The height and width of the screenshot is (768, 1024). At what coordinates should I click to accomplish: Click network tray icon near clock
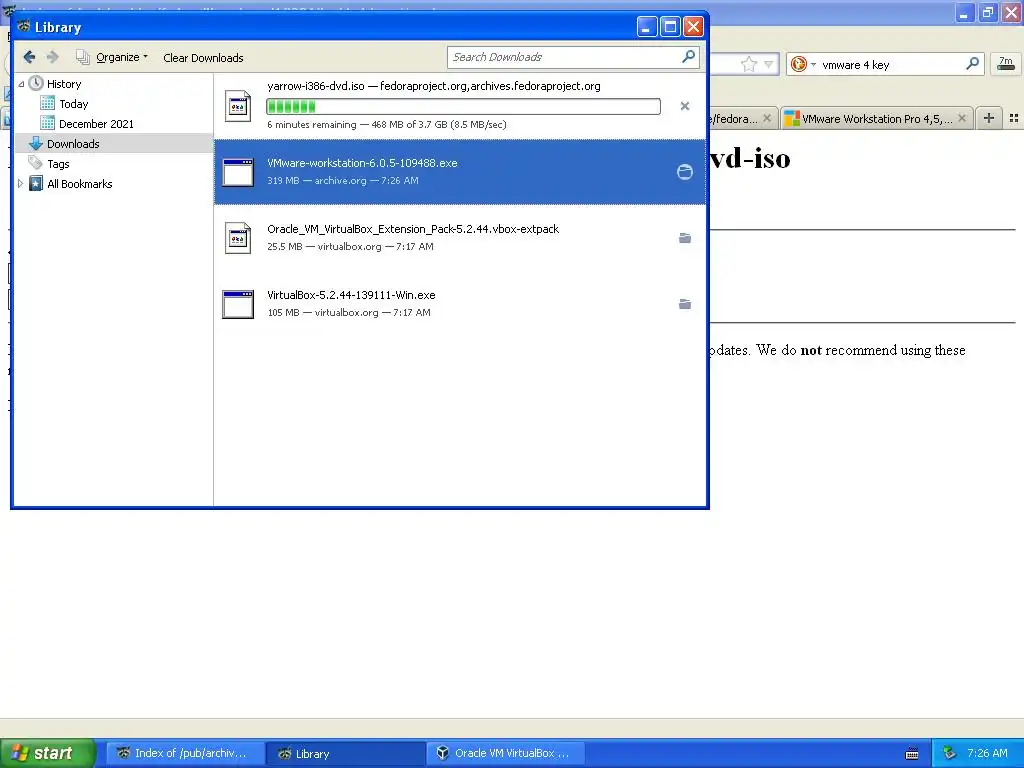point(950,754)
